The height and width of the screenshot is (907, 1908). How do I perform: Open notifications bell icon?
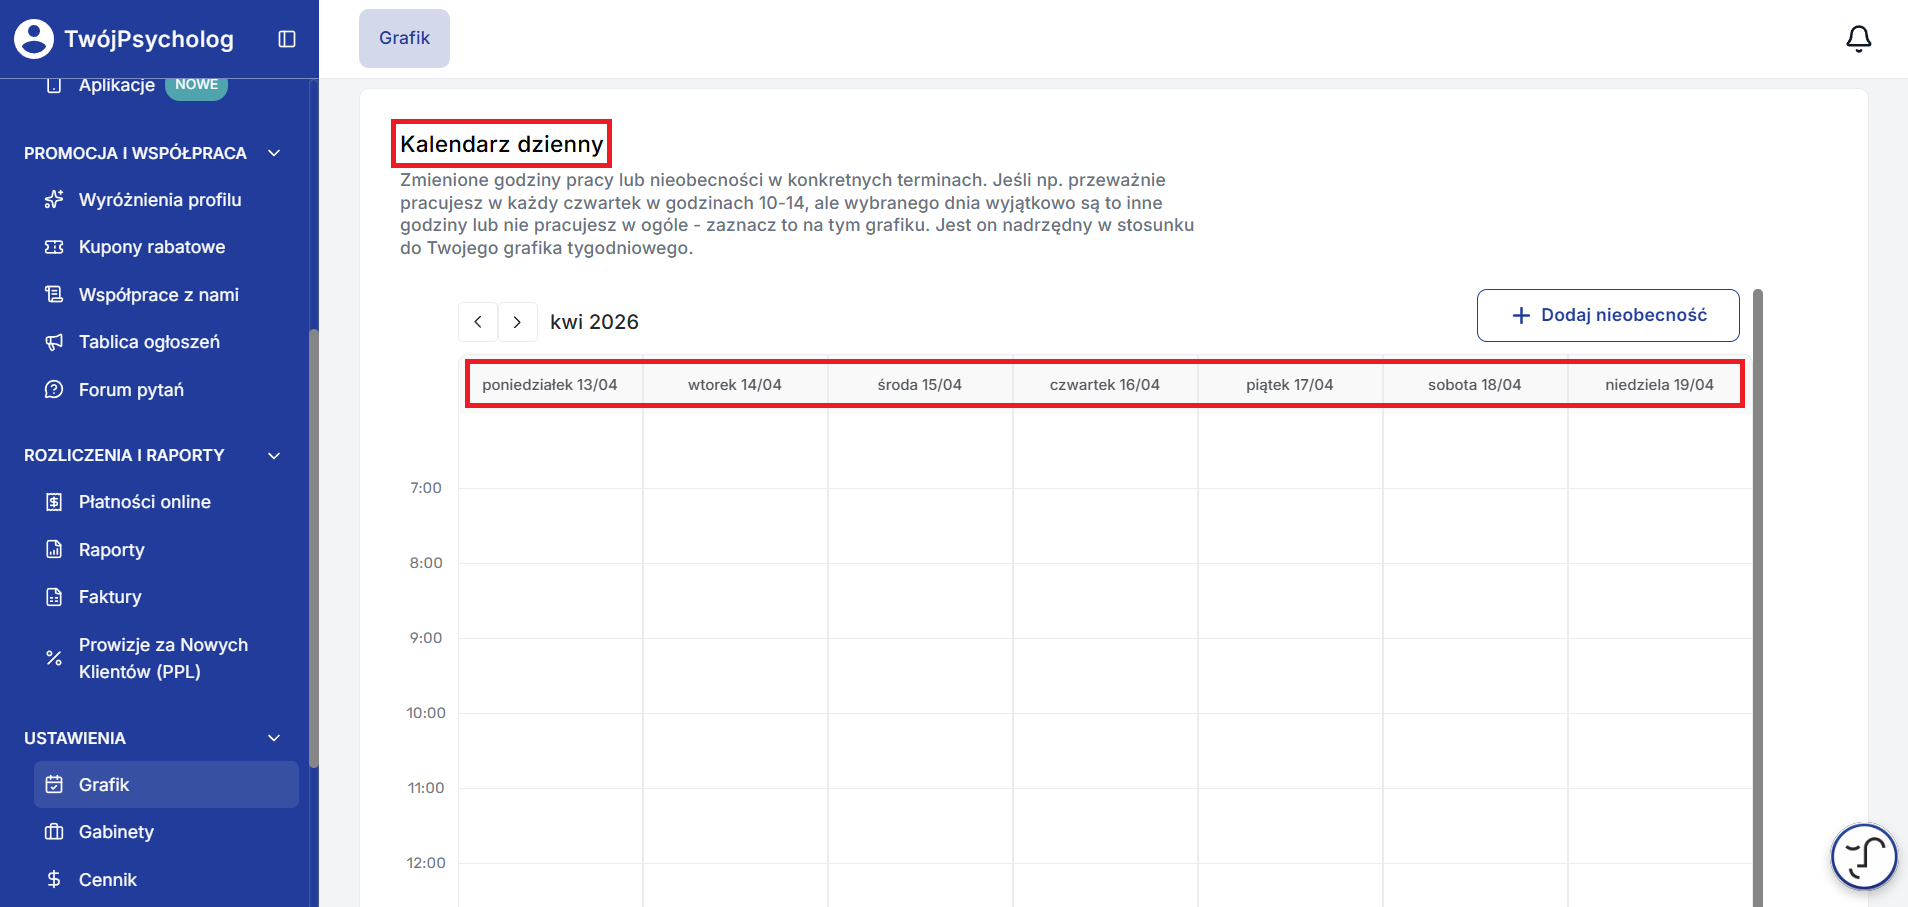coord(1858,39)
